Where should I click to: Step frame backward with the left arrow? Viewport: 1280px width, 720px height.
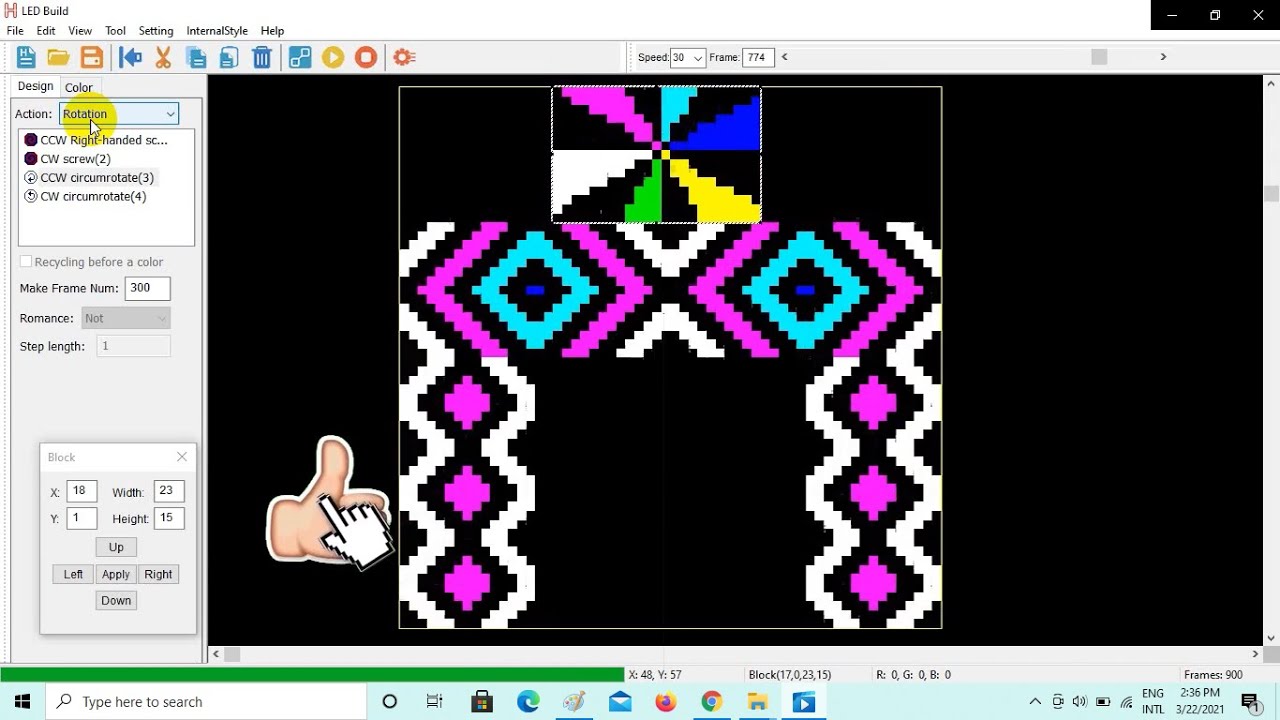(784, 57)
